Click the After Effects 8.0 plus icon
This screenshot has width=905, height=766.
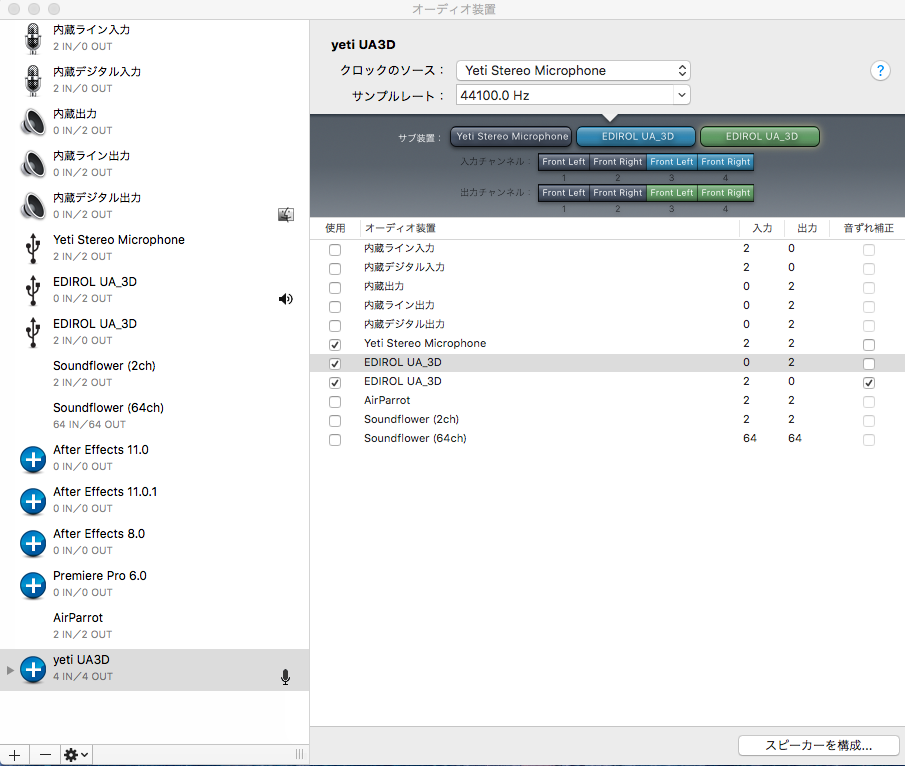(x=33, y=543)
